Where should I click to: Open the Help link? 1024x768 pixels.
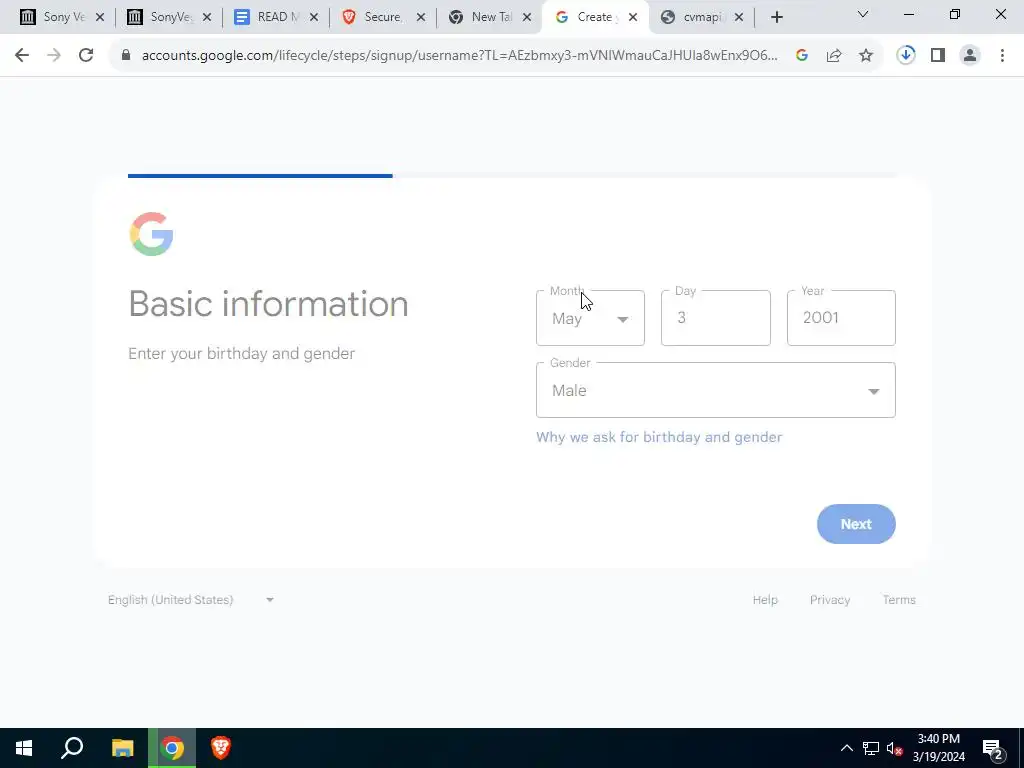pos(765,600)
